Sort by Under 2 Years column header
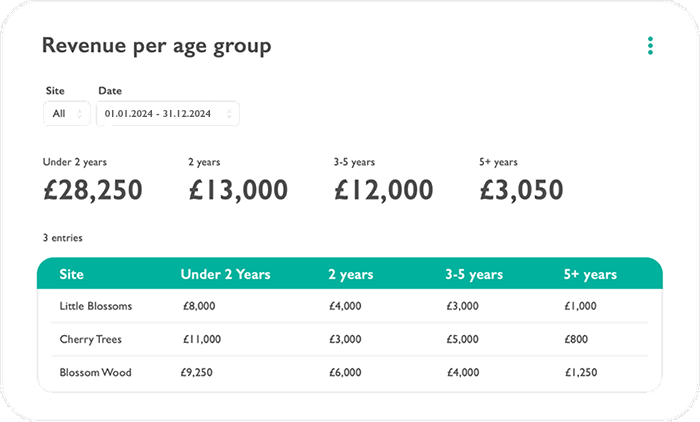This screenshot has height=422, width=700. pos(225,274)
